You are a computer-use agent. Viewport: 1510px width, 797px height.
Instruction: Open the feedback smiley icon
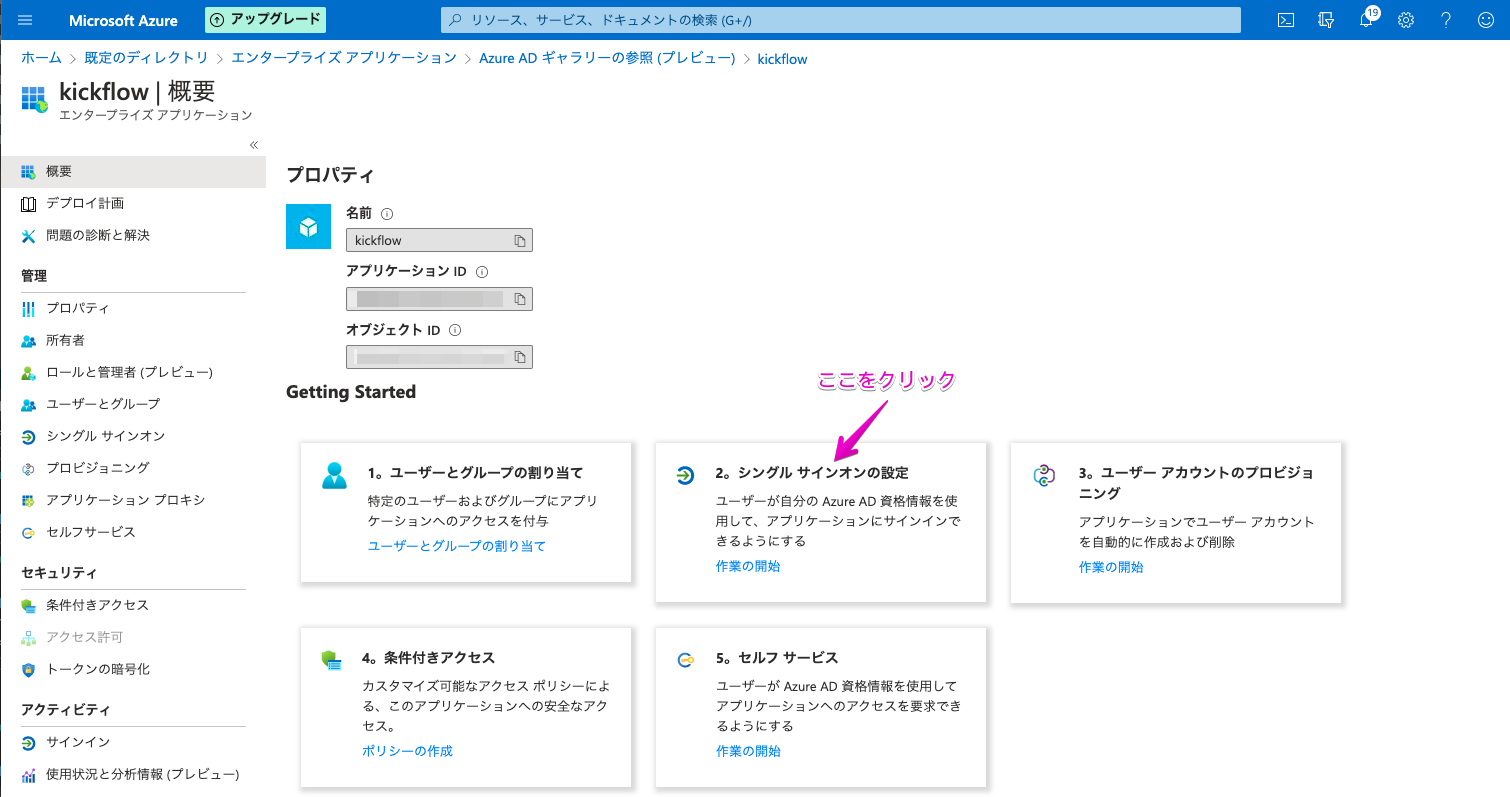tap(1485, 20)
